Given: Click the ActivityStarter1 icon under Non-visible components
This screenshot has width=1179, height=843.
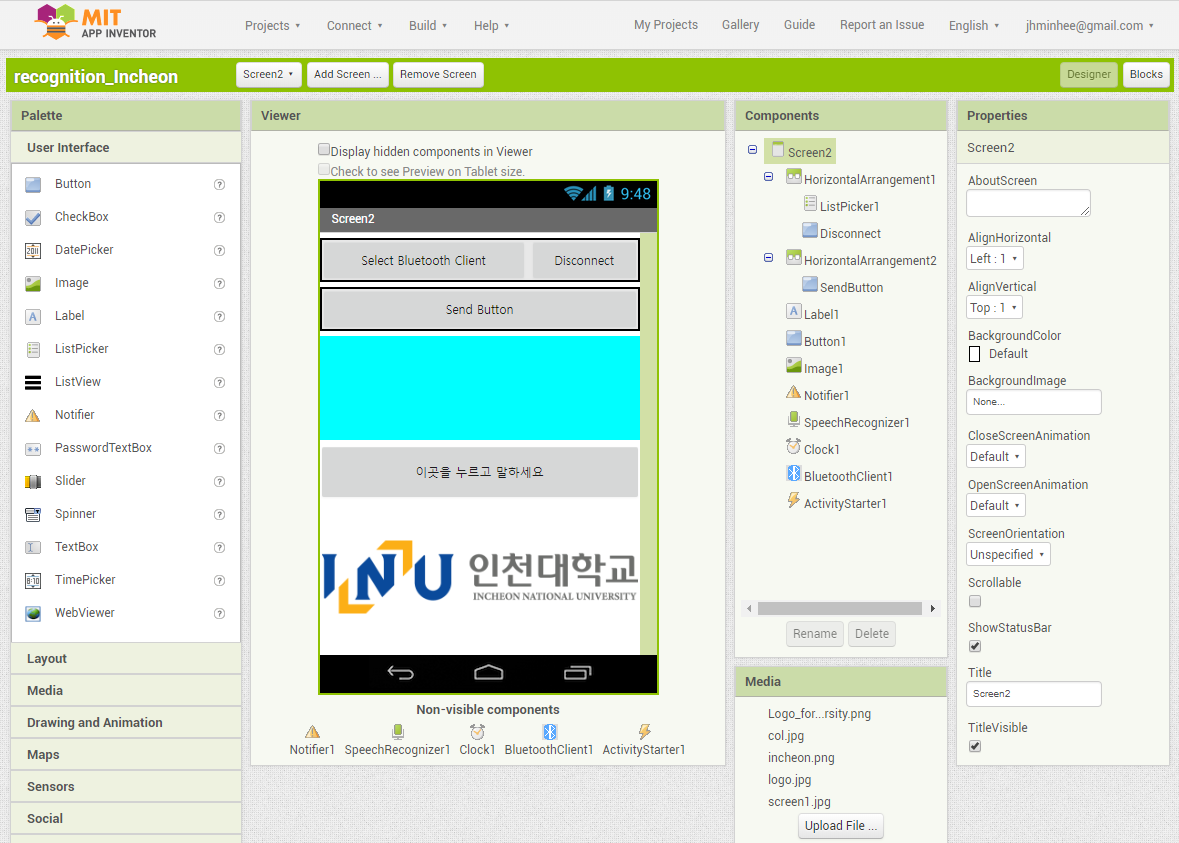Looking at the screenshot, I should [x=645, y=731].
